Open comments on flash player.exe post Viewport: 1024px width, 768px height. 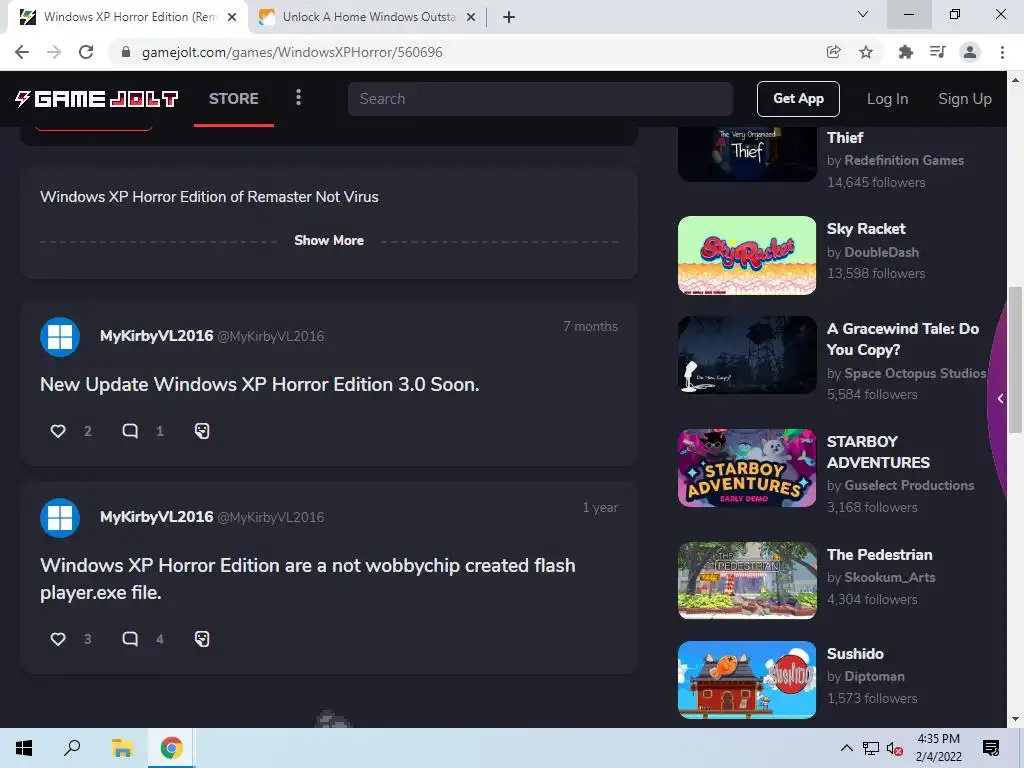click(x=130, y=639)
